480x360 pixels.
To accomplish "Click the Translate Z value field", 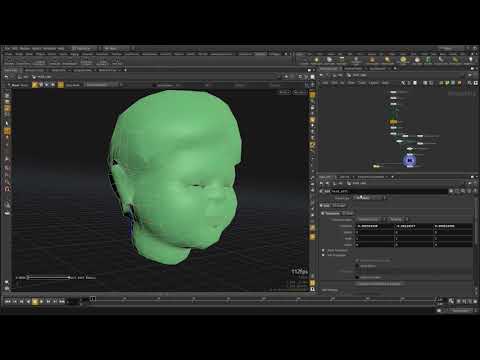I will [x=453, y=226].
